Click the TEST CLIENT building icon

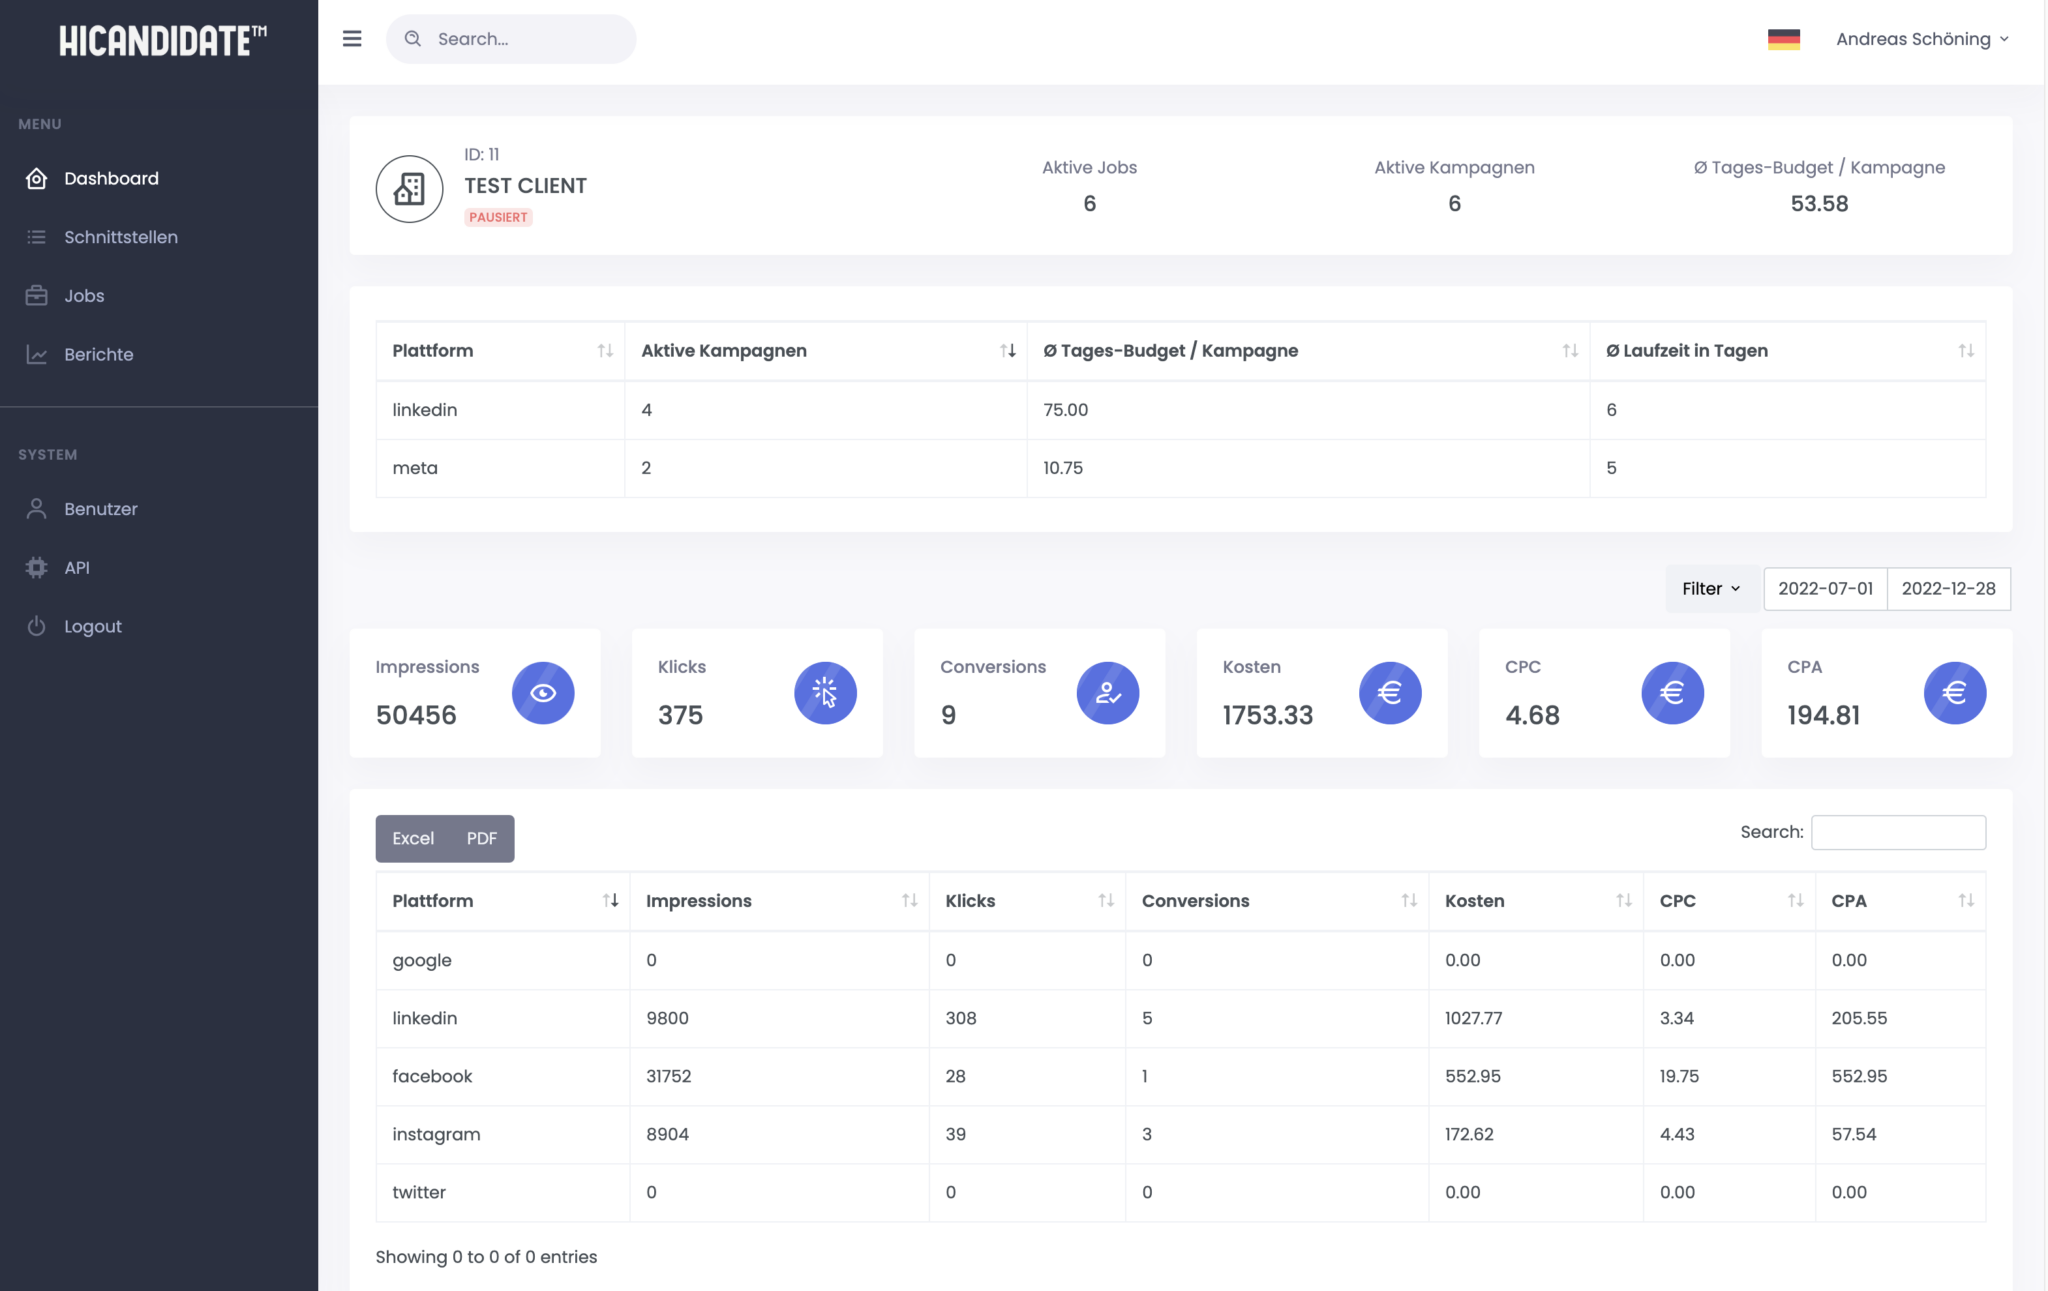[x=409, y=189]
